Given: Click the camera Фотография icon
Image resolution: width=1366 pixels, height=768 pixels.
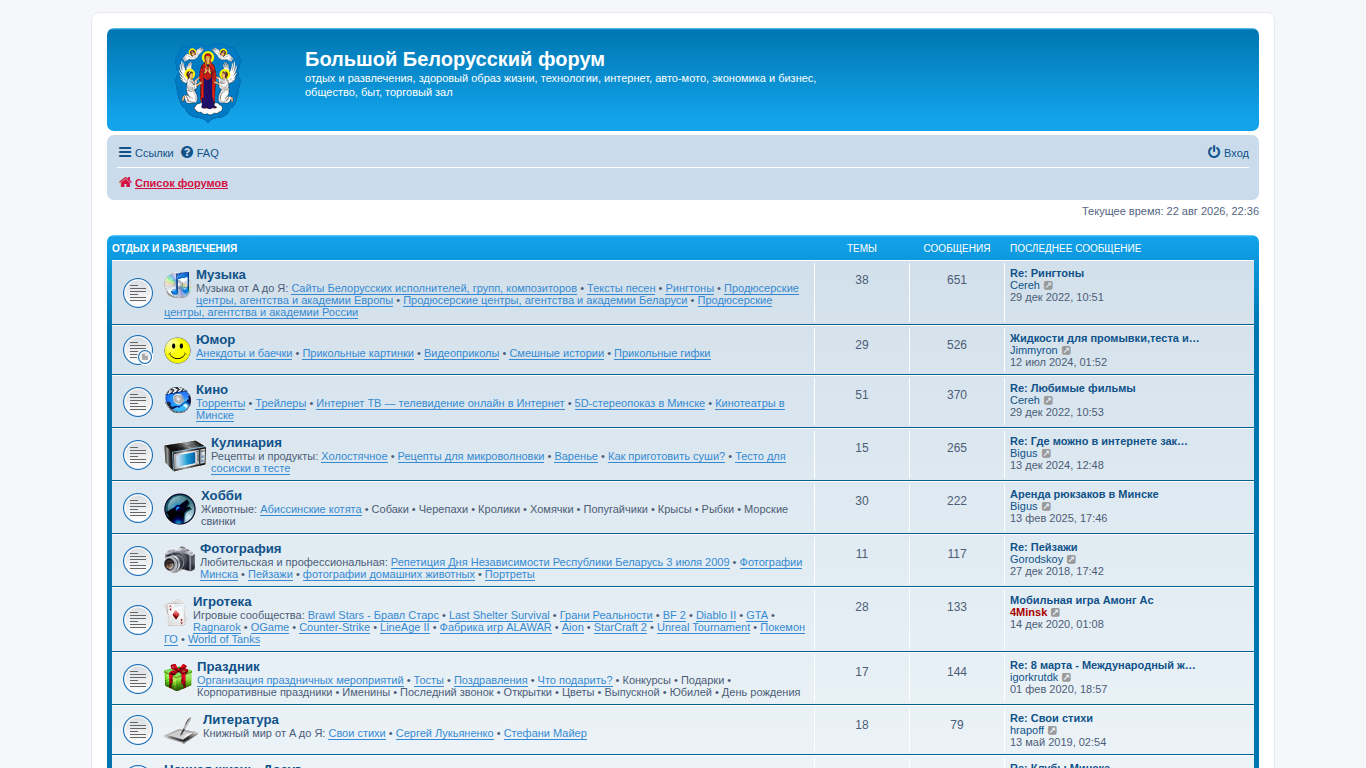Looking at the screenshot, I should [x=180, y=560].
